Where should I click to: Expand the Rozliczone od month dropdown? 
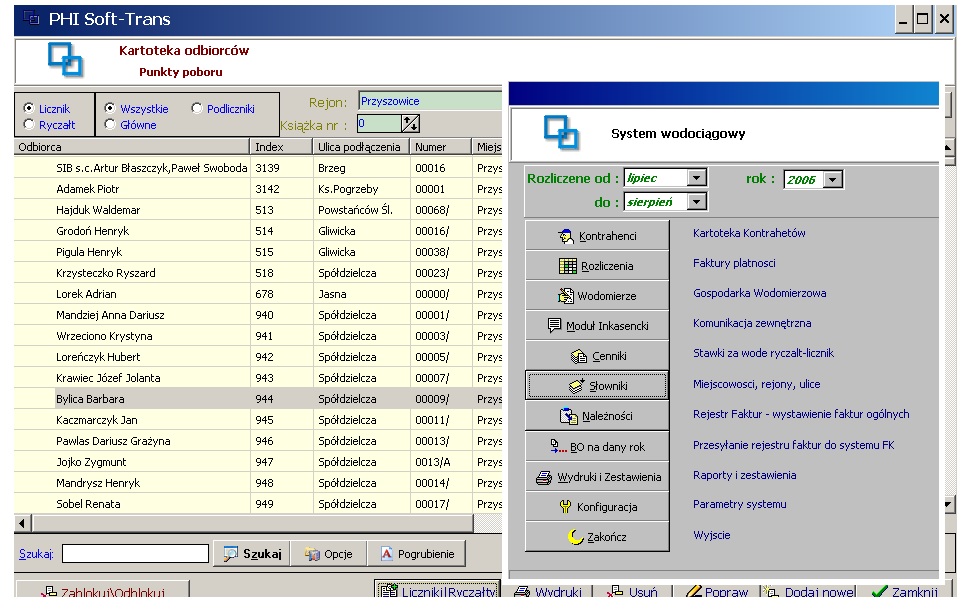click(697, 179)
